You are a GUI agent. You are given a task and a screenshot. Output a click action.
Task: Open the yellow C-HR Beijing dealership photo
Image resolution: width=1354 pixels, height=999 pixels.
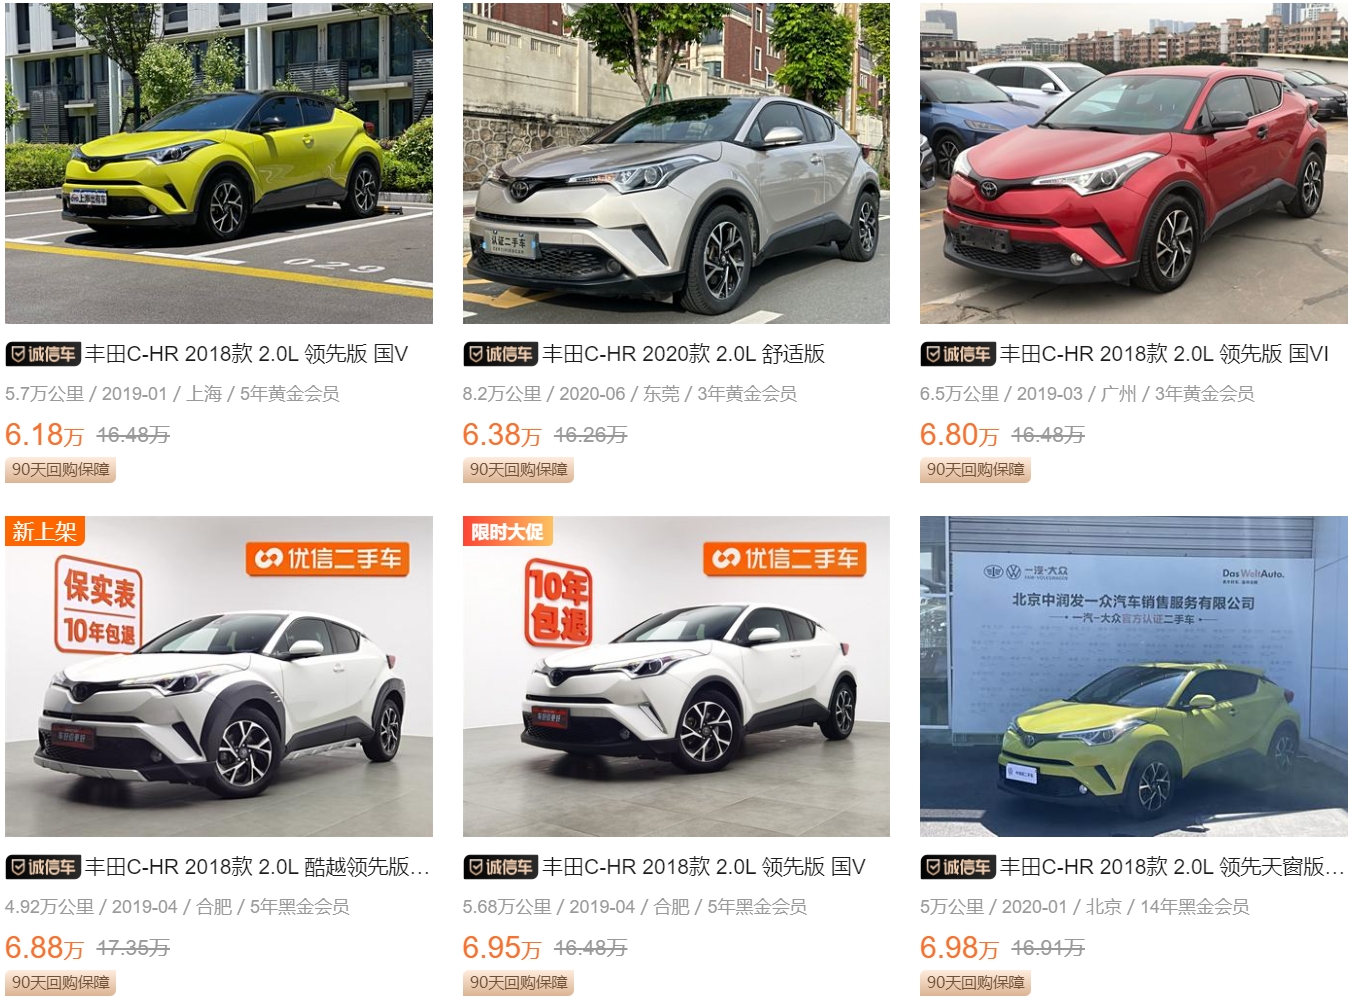coord(1134,676)
